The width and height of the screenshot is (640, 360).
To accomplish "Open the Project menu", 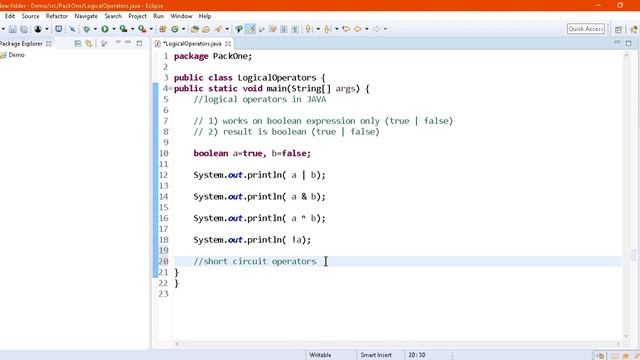I will 137,16.
